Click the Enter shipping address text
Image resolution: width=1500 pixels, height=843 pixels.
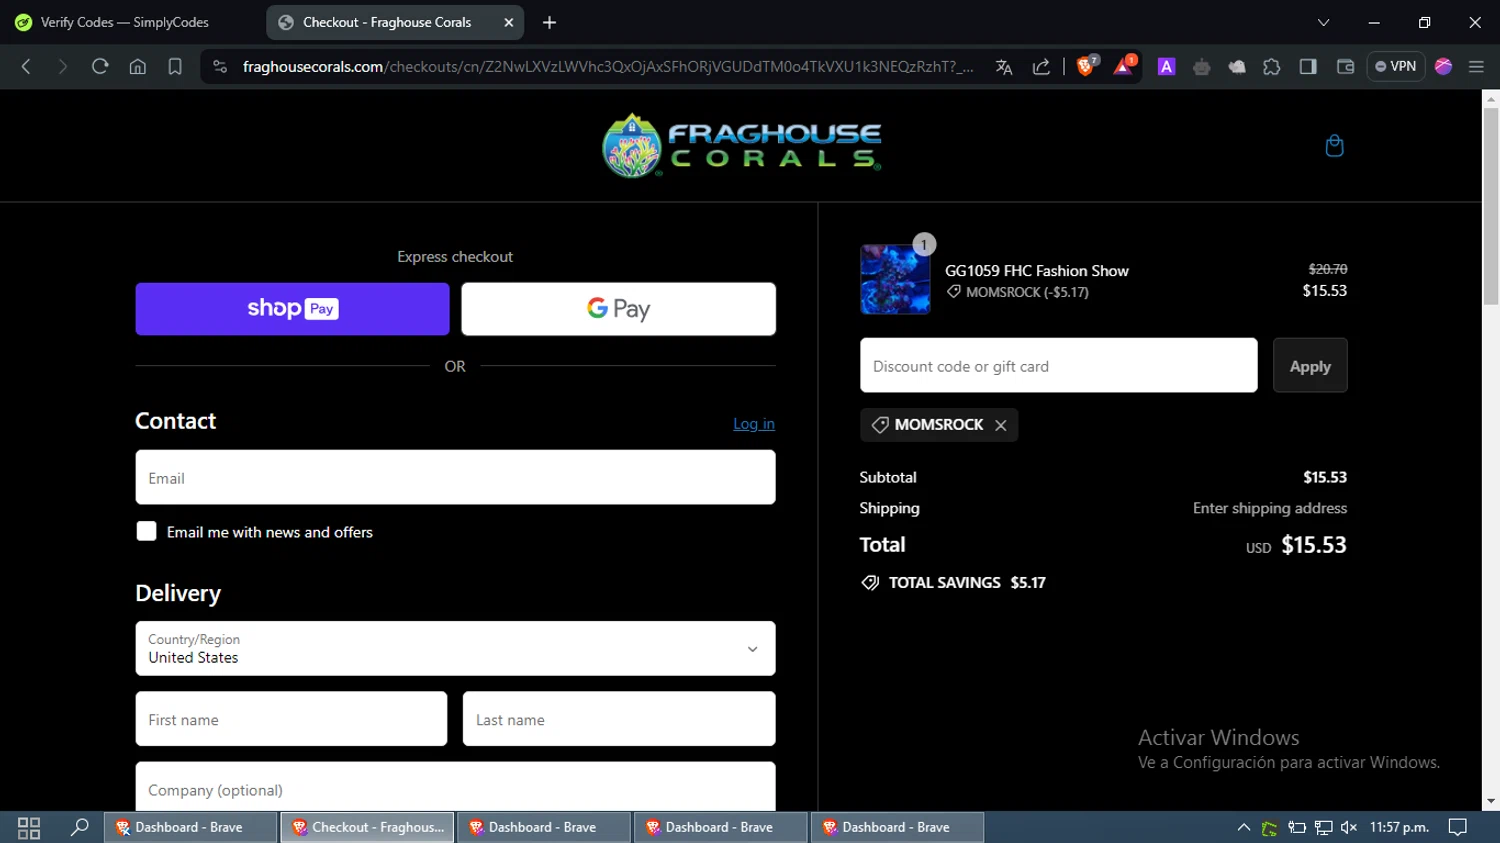click(1270, 508)
